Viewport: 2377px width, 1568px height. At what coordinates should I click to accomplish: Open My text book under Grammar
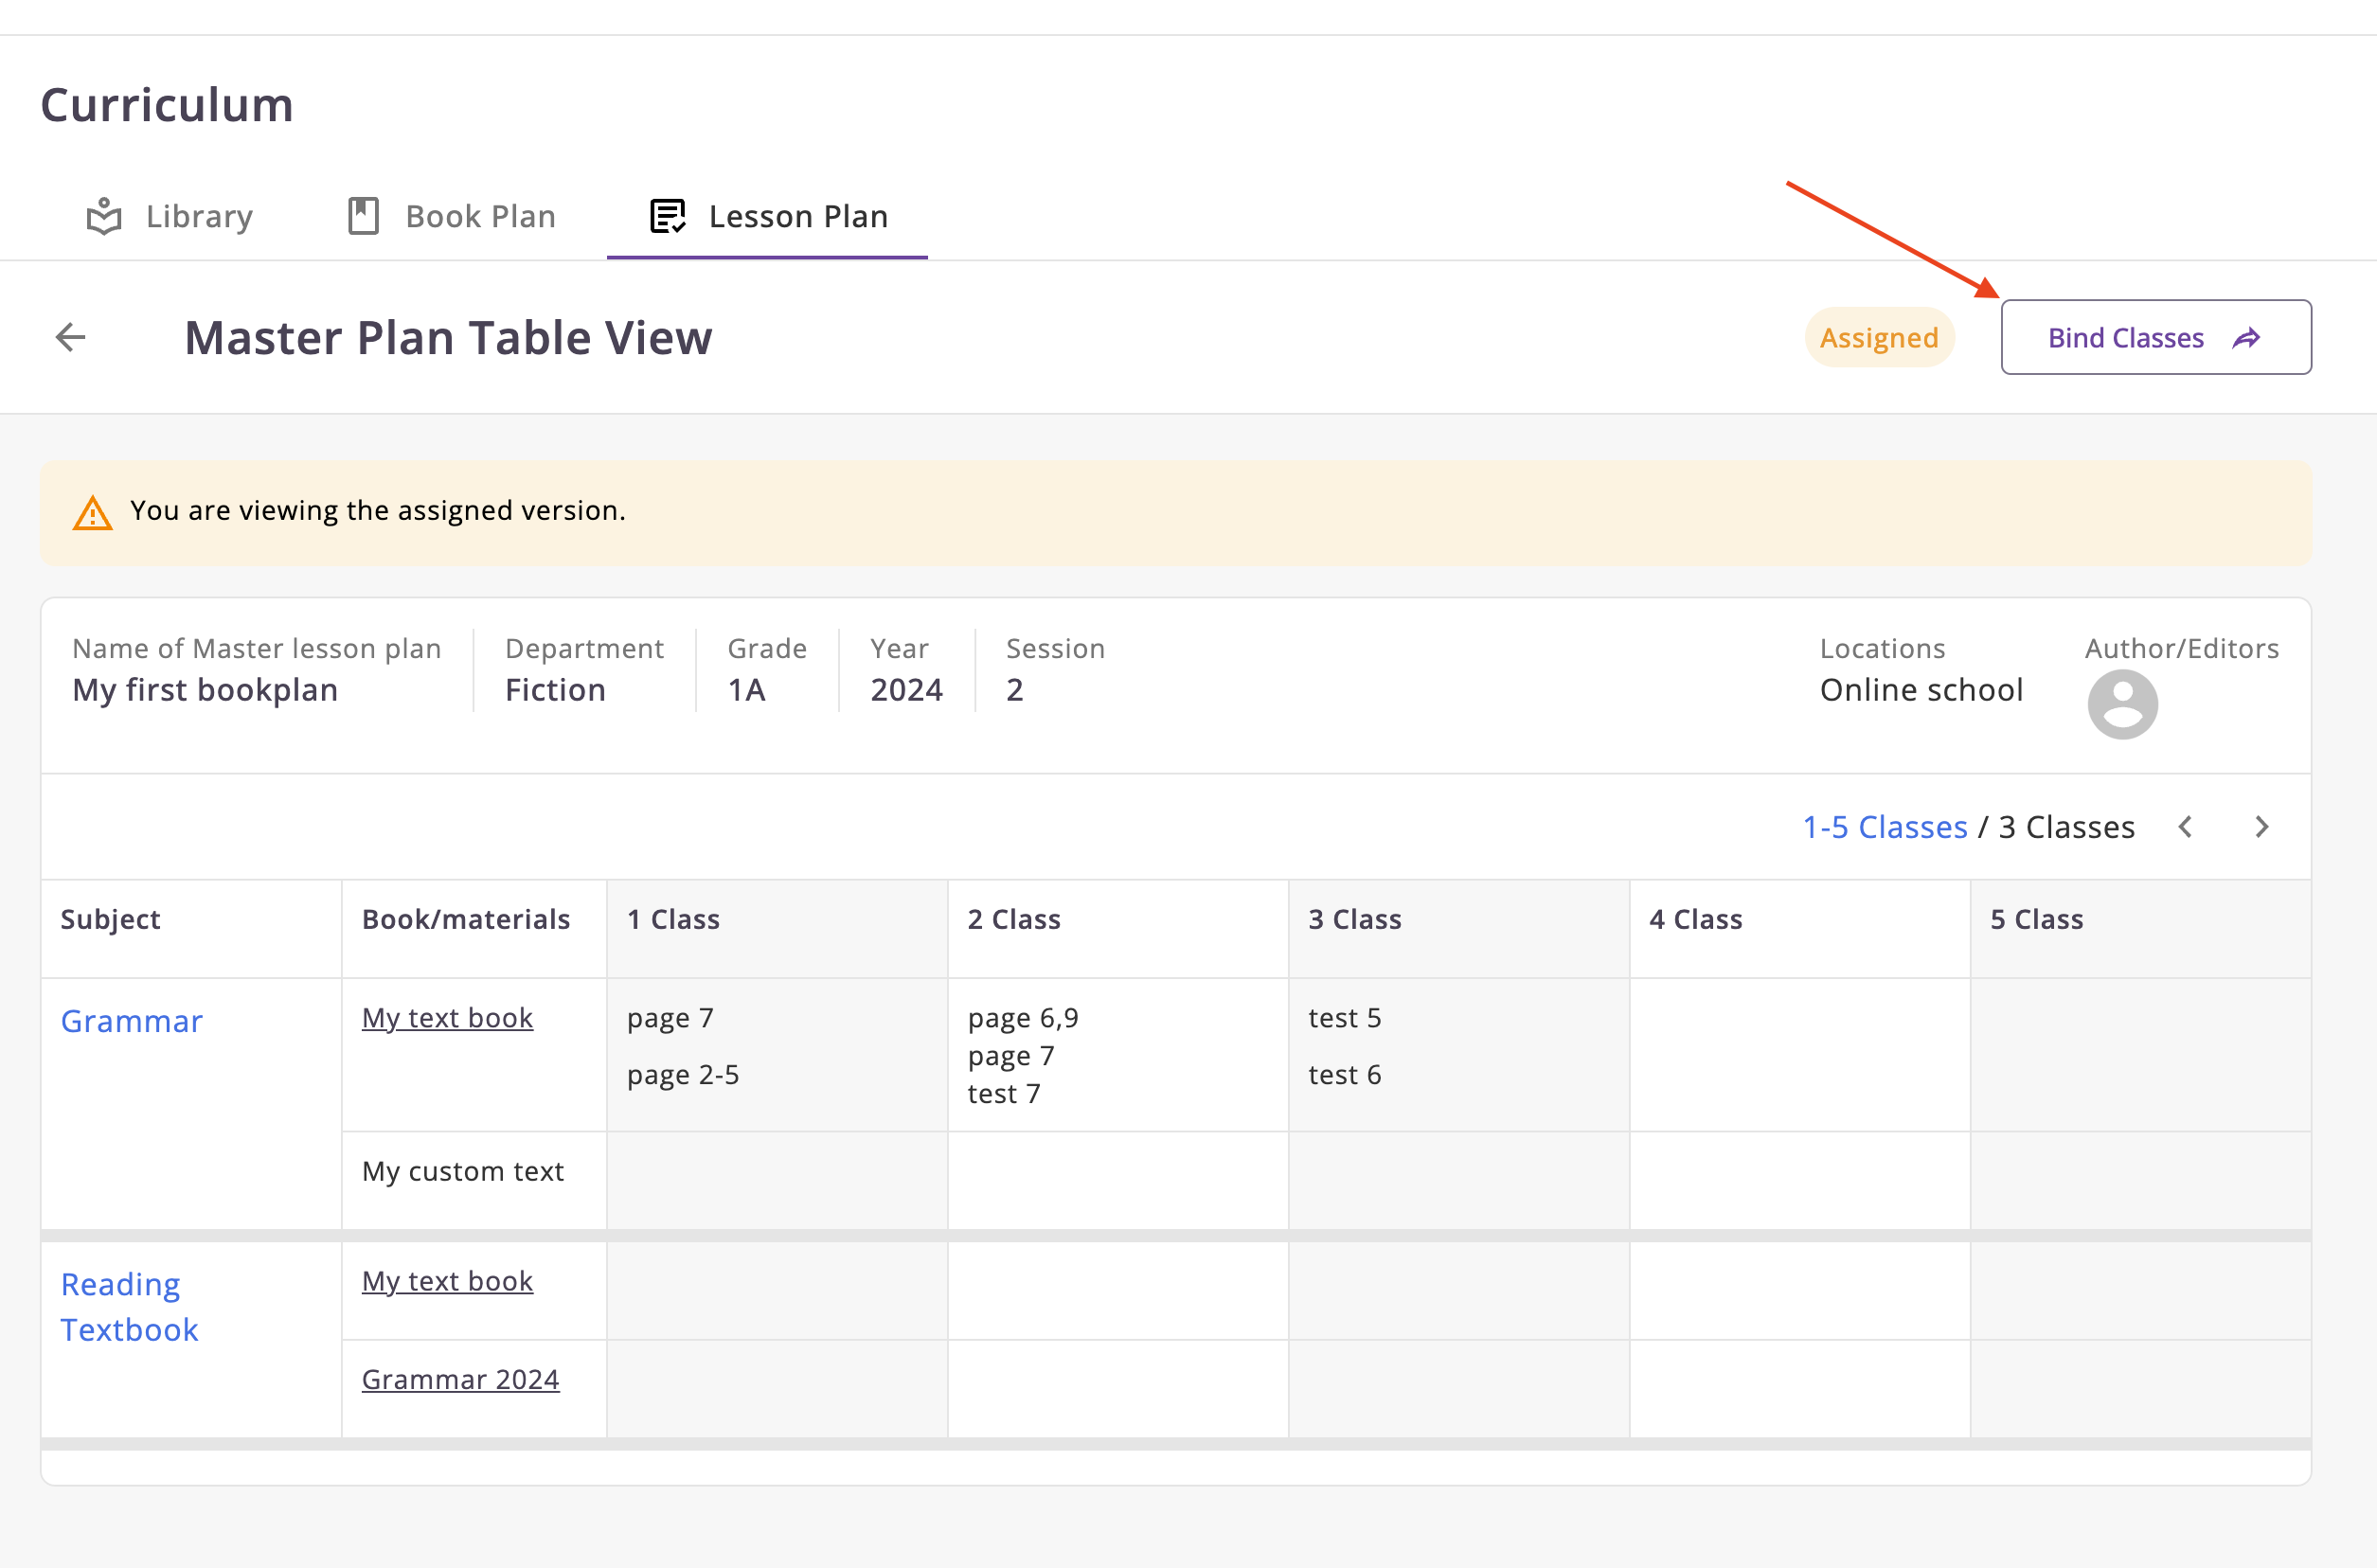[x=447, y=1018]
